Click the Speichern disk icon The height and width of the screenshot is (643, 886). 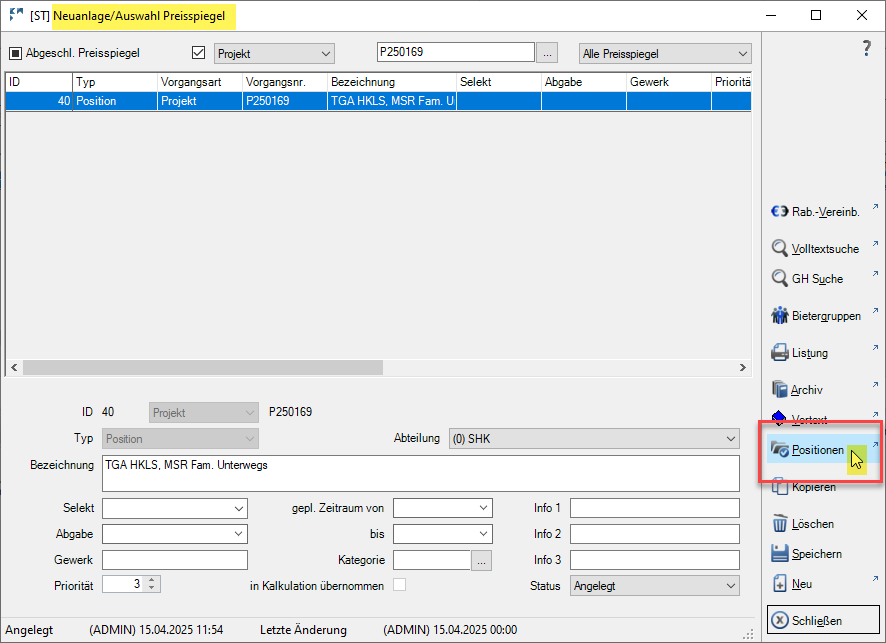pyautogui.click(x=780, y=554)
